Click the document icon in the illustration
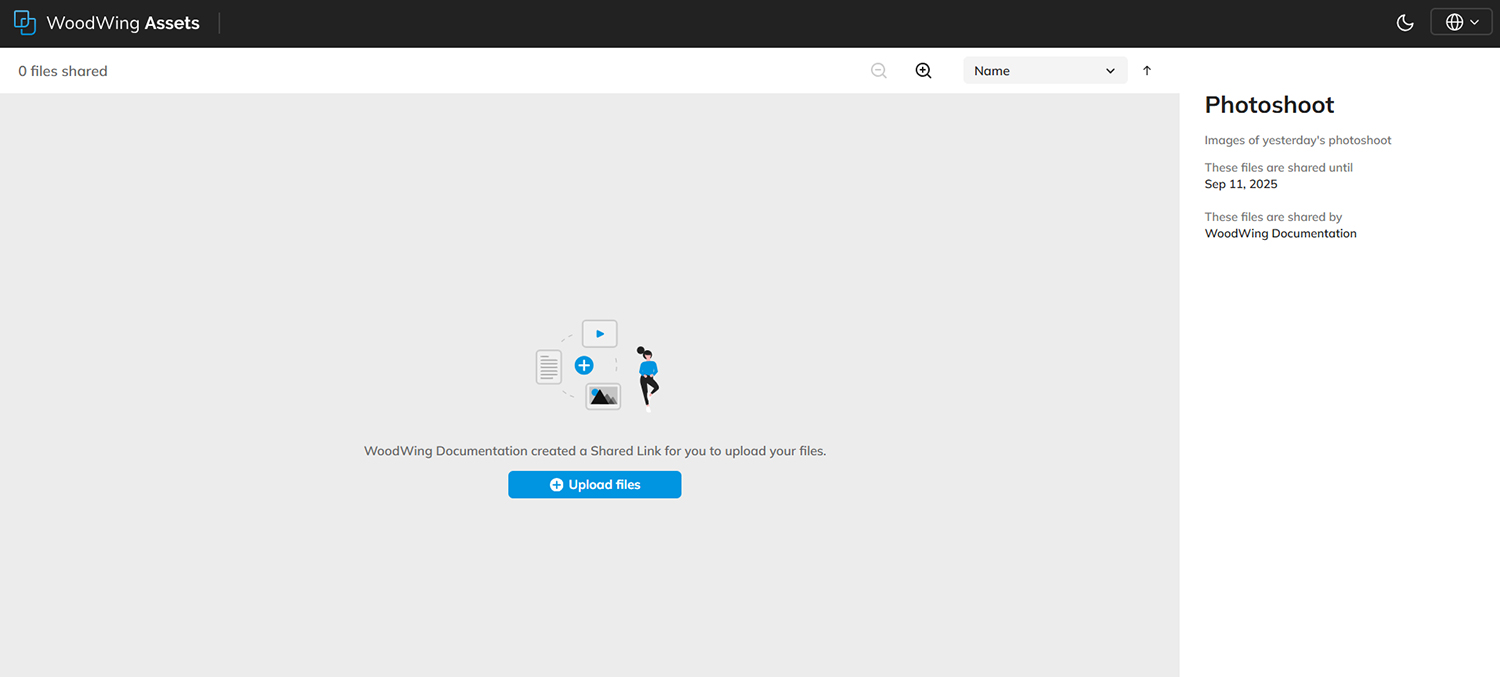The height and width of the screenshot is (677, 1500). 548,367
